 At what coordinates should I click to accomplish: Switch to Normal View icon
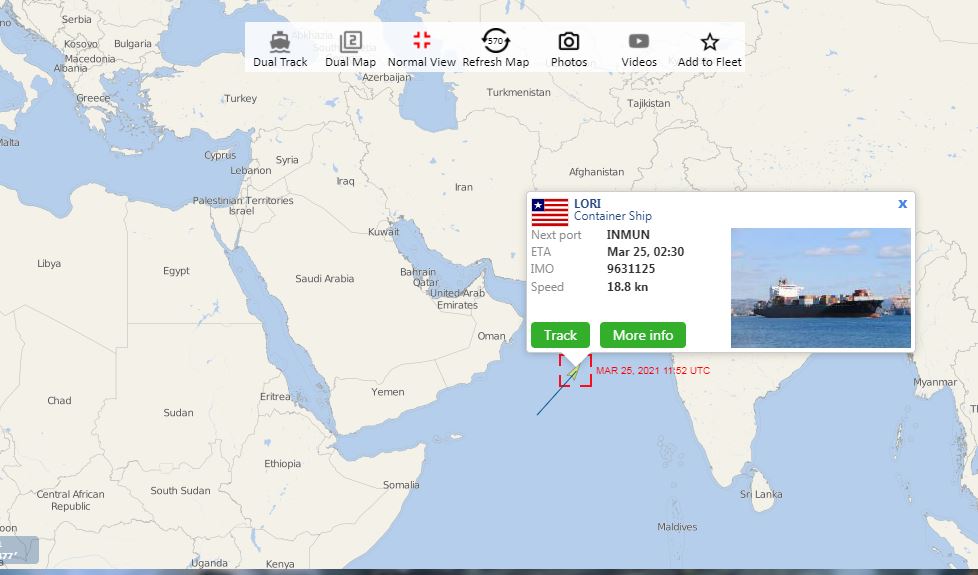click(x=422, y=40)
